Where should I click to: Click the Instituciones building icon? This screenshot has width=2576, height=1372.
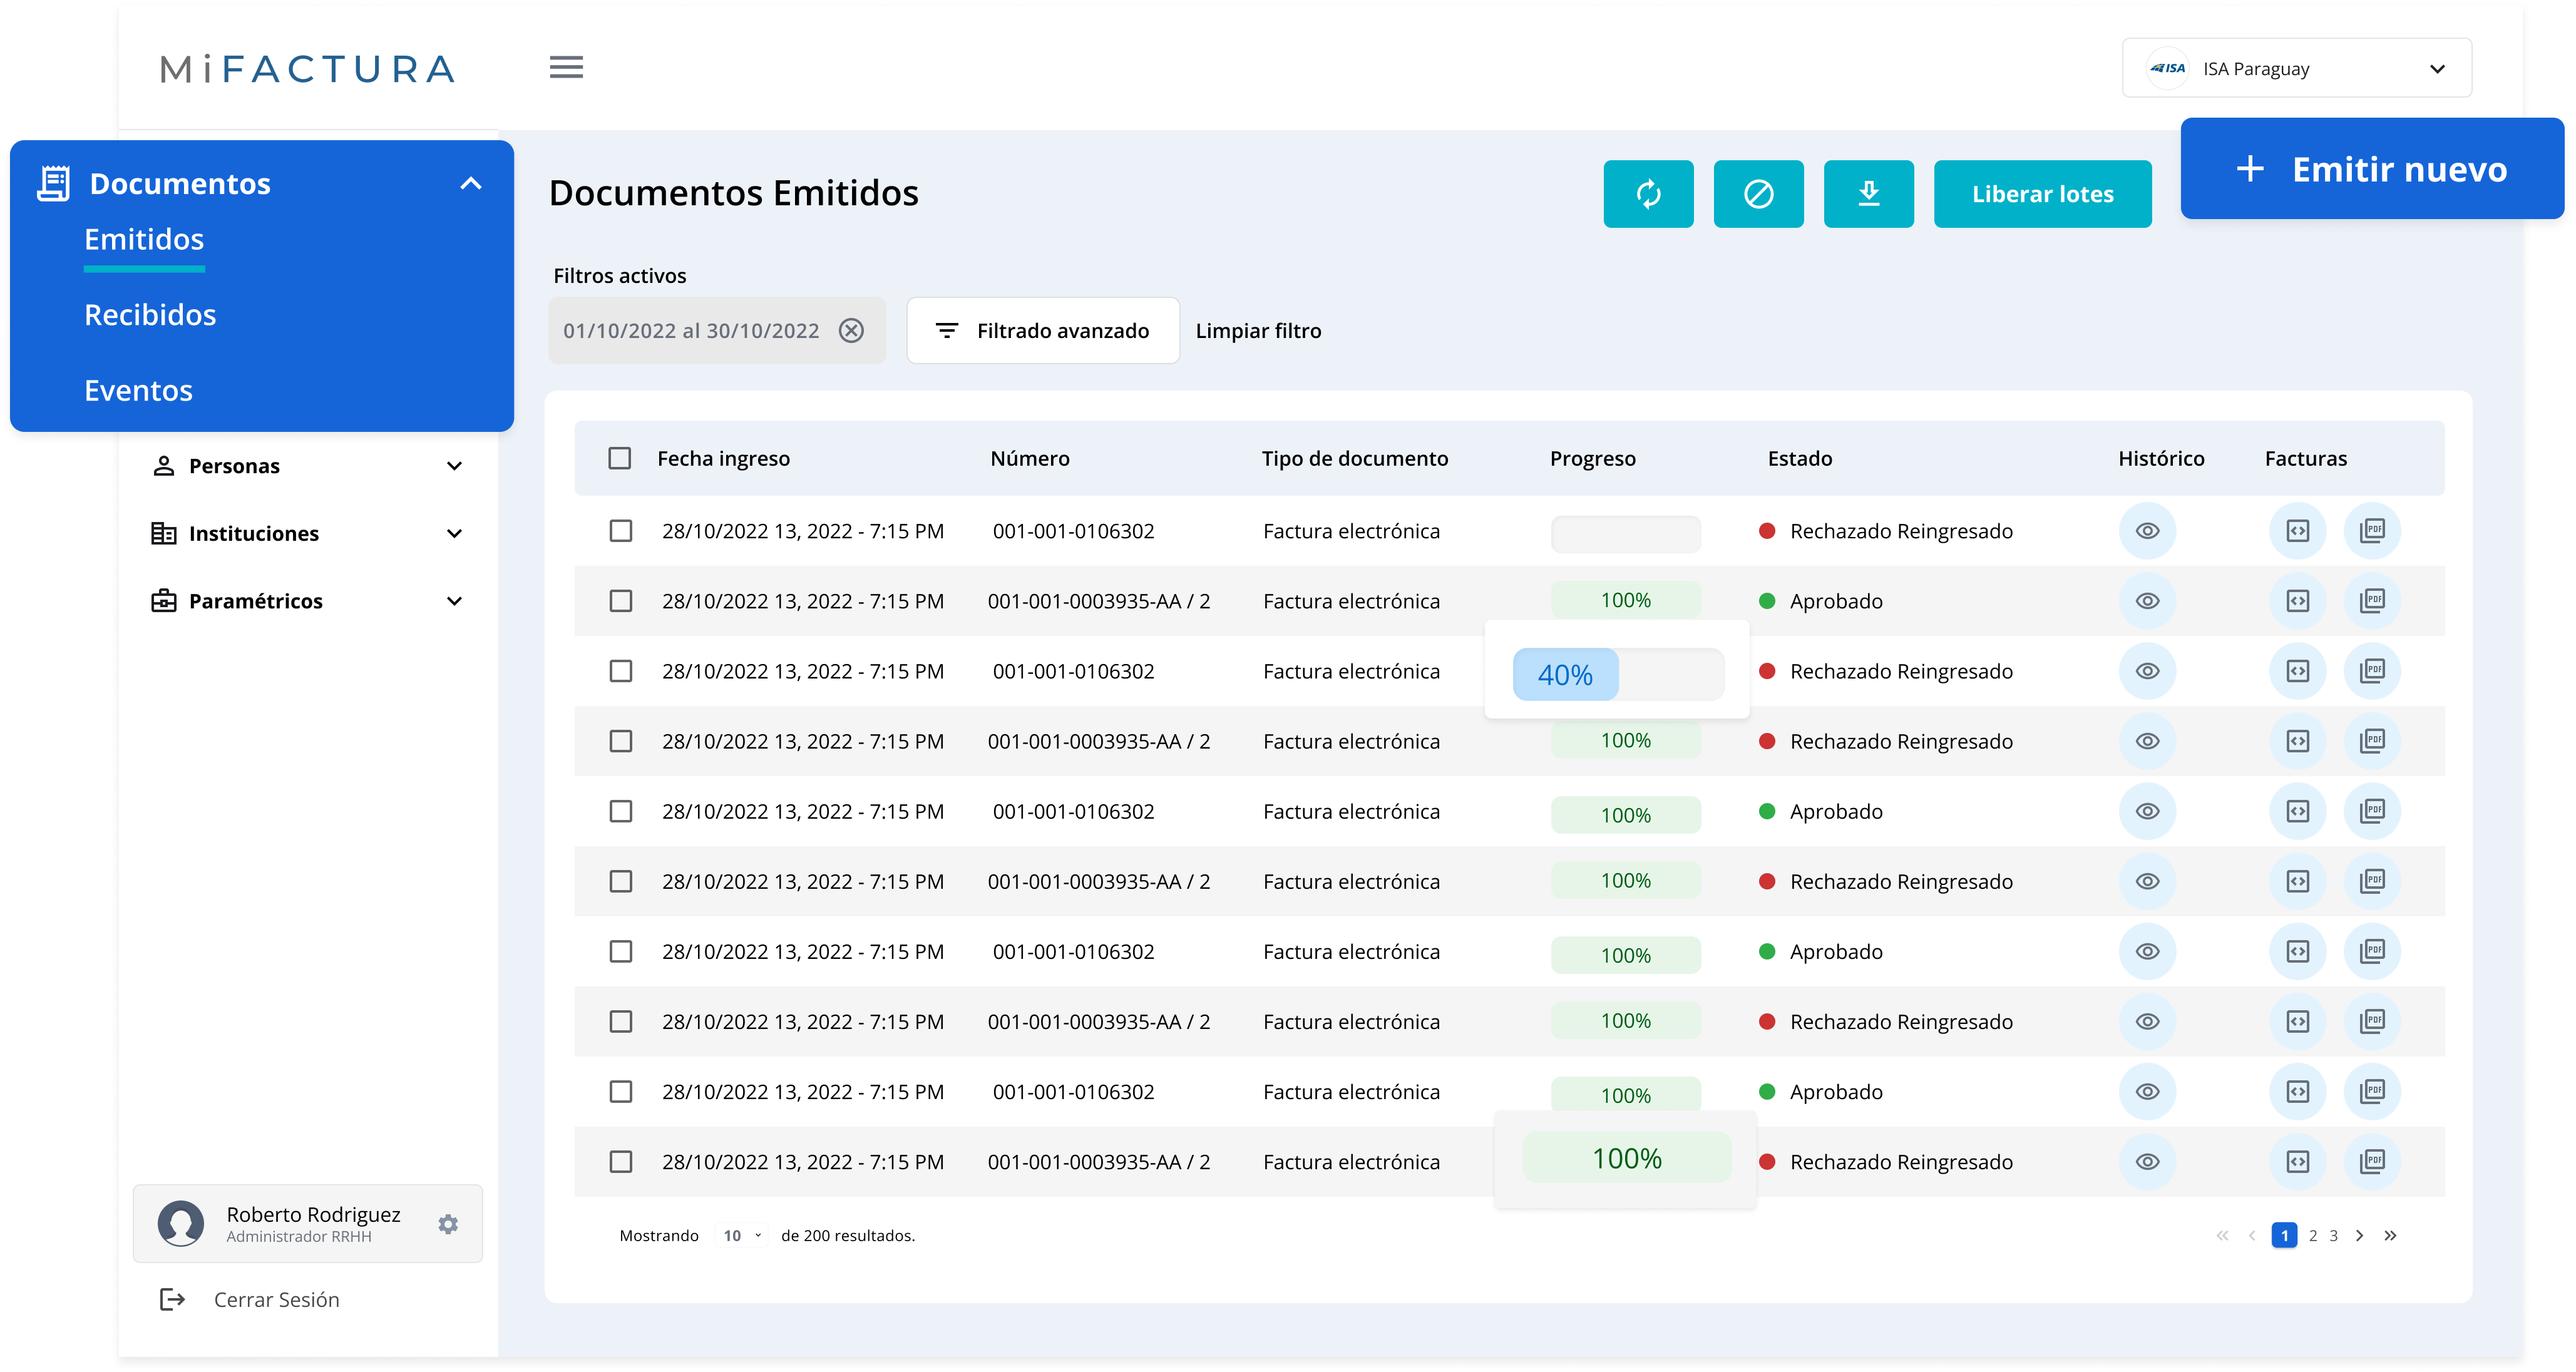(163, 533)
